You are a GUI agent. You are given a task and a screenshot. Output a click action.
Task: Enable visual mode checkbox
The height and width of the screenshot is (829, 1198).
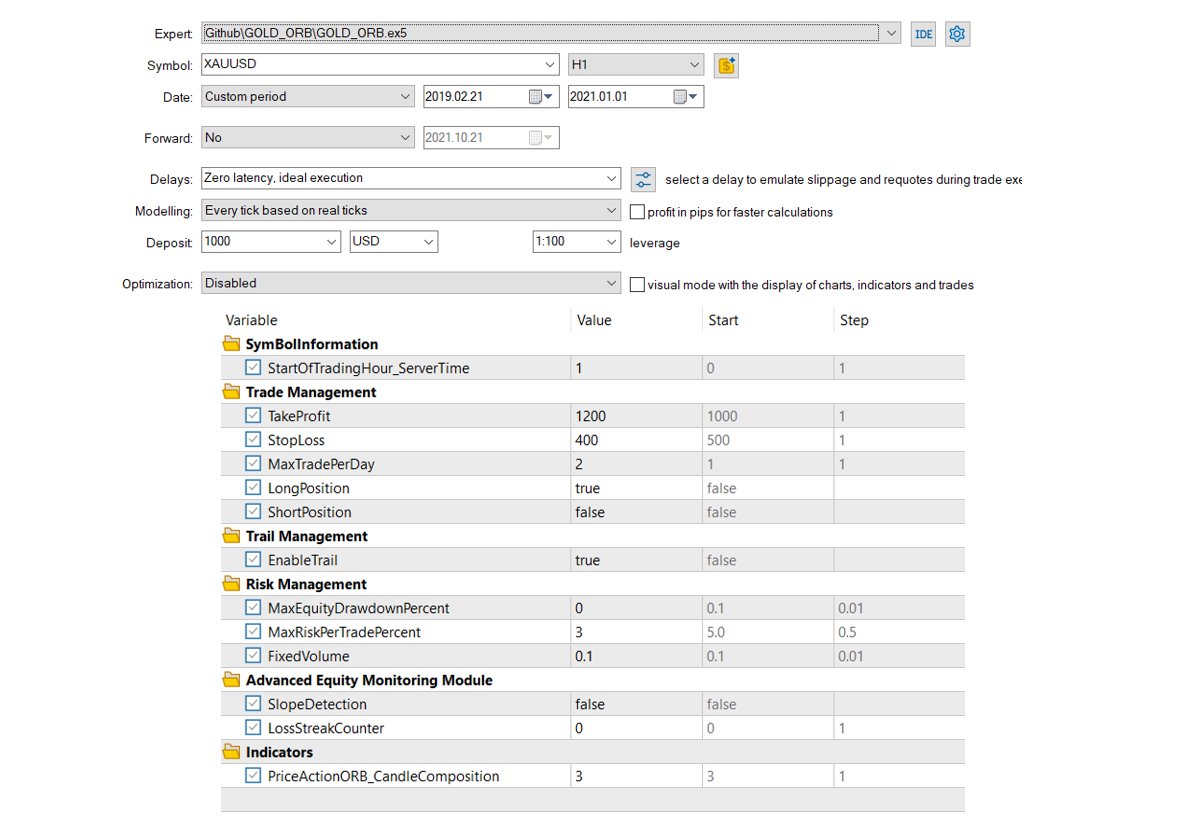637,285
